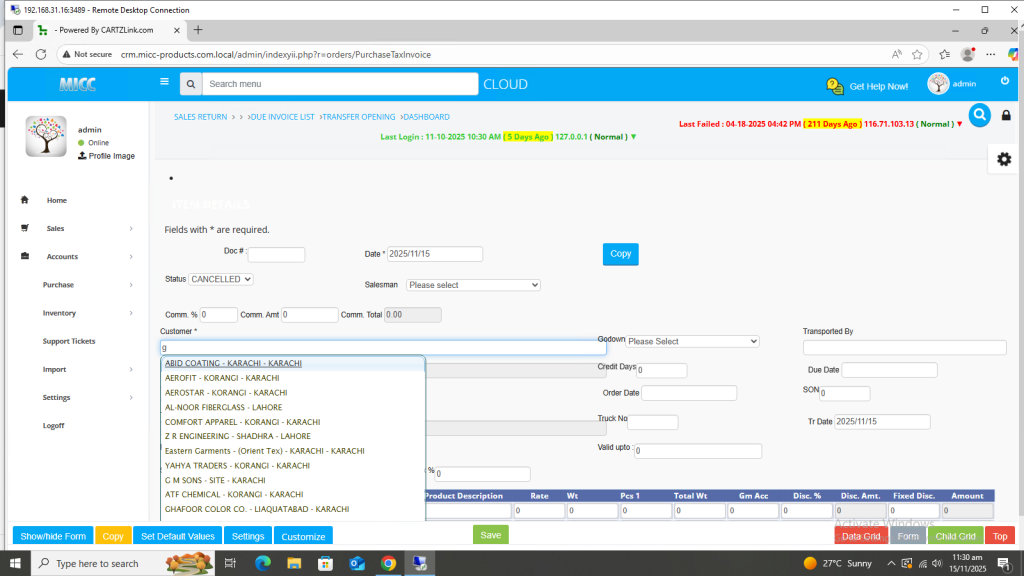The width and height of the screenshot is (1024, 576).
Task: Click the blue circular search icon
Action: coord(979,115)
